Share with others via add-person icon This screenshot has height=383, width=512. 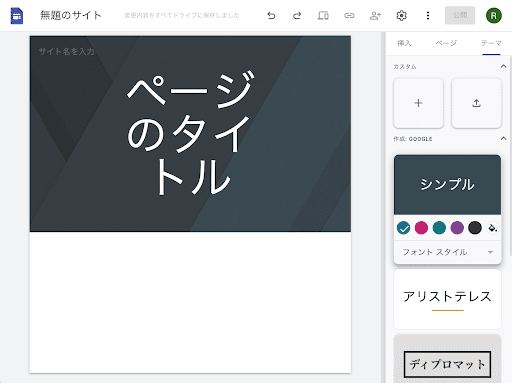point(375,15)
